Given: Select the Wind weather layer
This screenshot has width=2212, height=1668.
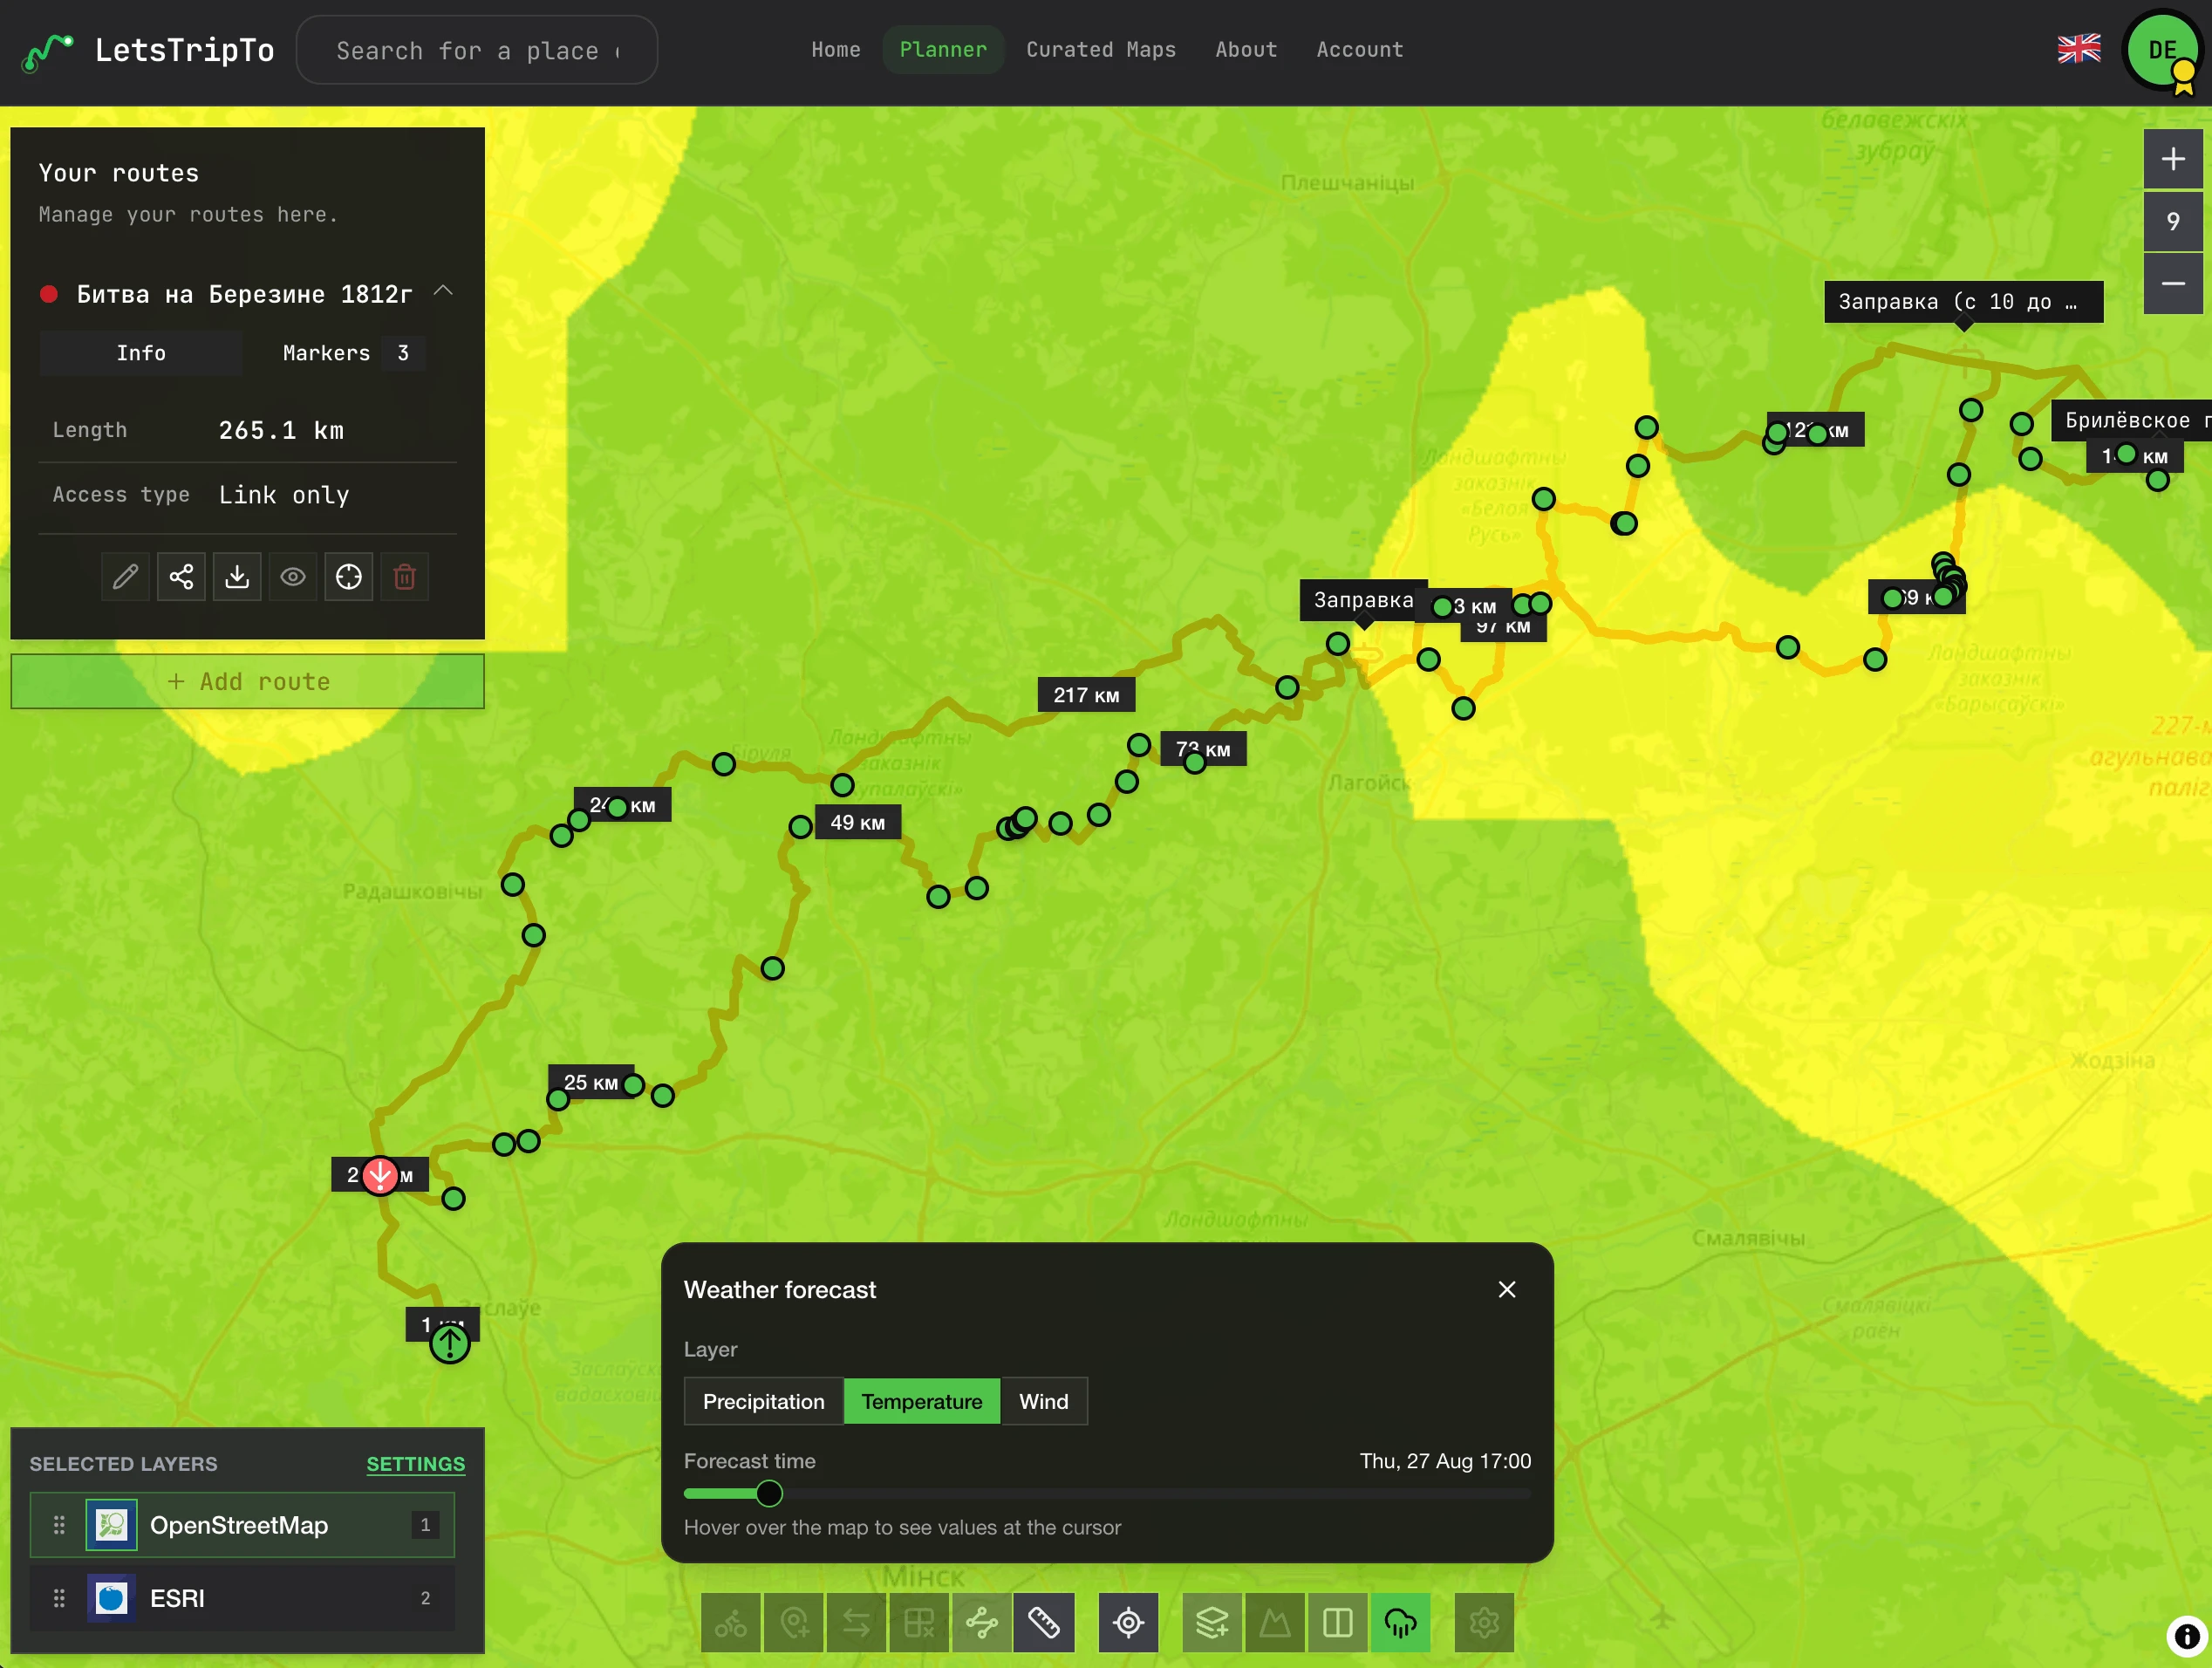Looking at the screenshot, I should coord(1044,1402).
